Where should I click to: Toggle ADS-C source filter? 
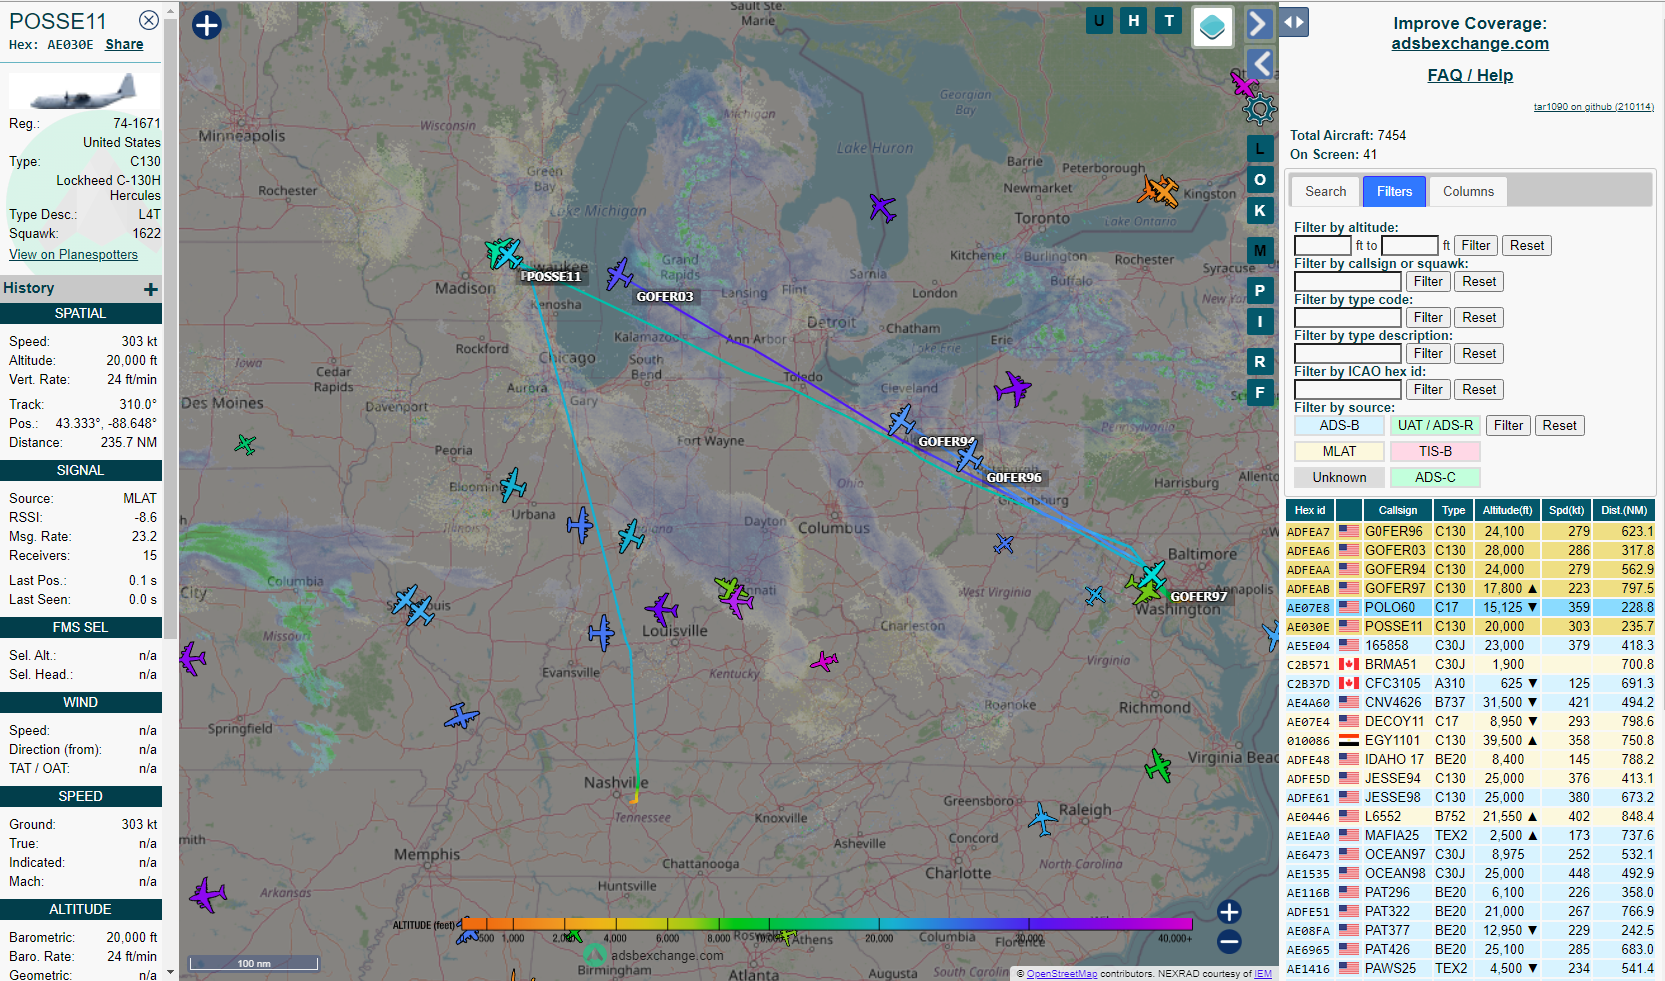(x=1435, y=477)
